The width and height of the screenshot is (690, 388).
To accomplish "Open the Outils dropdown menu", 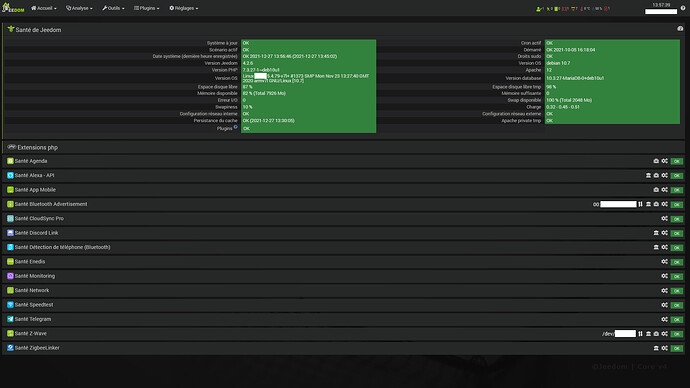I will [x=113, y=8].
